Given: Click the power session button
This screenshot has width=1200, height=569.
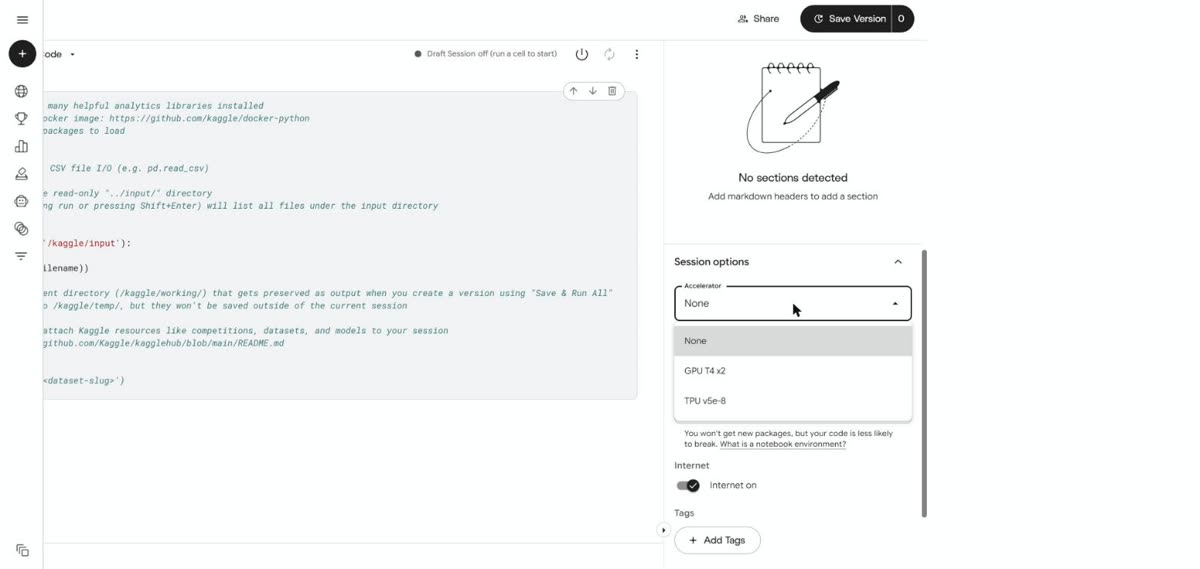Looking at the screenshot, I should pos(581,54).
